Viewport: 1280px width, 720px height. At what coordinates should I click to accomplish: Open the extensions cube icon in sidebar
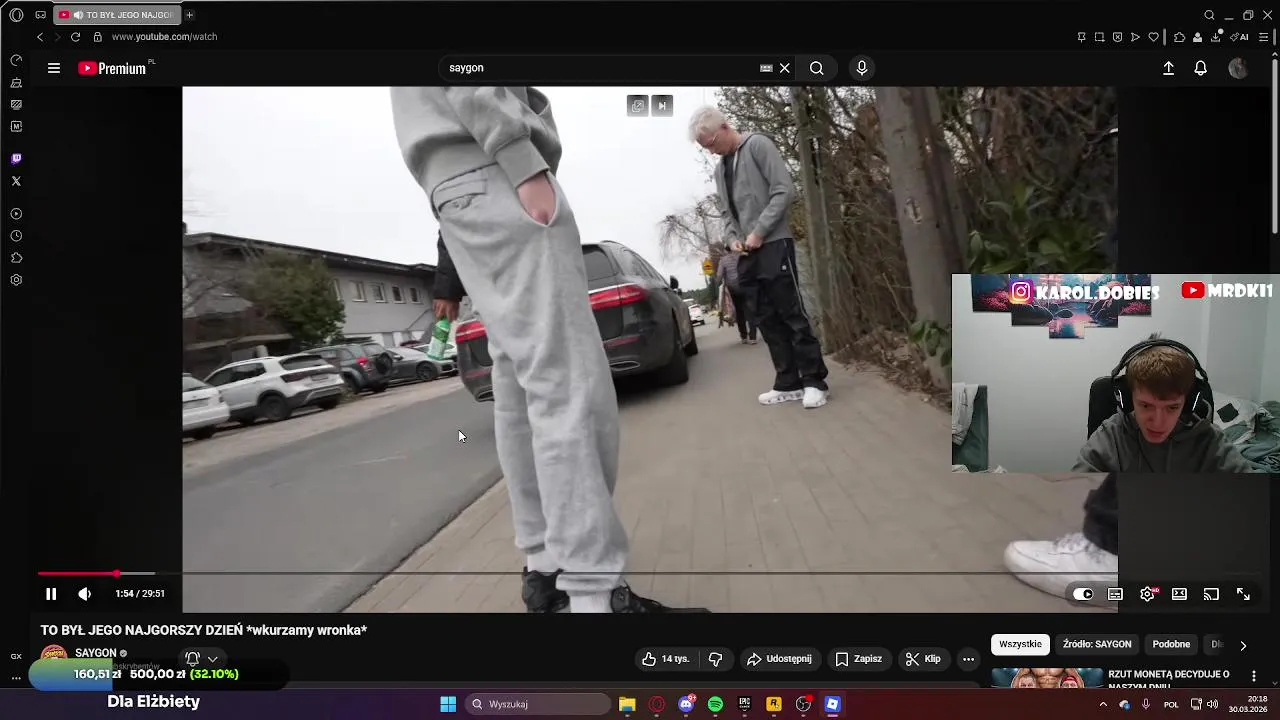(x=16, y=258)
